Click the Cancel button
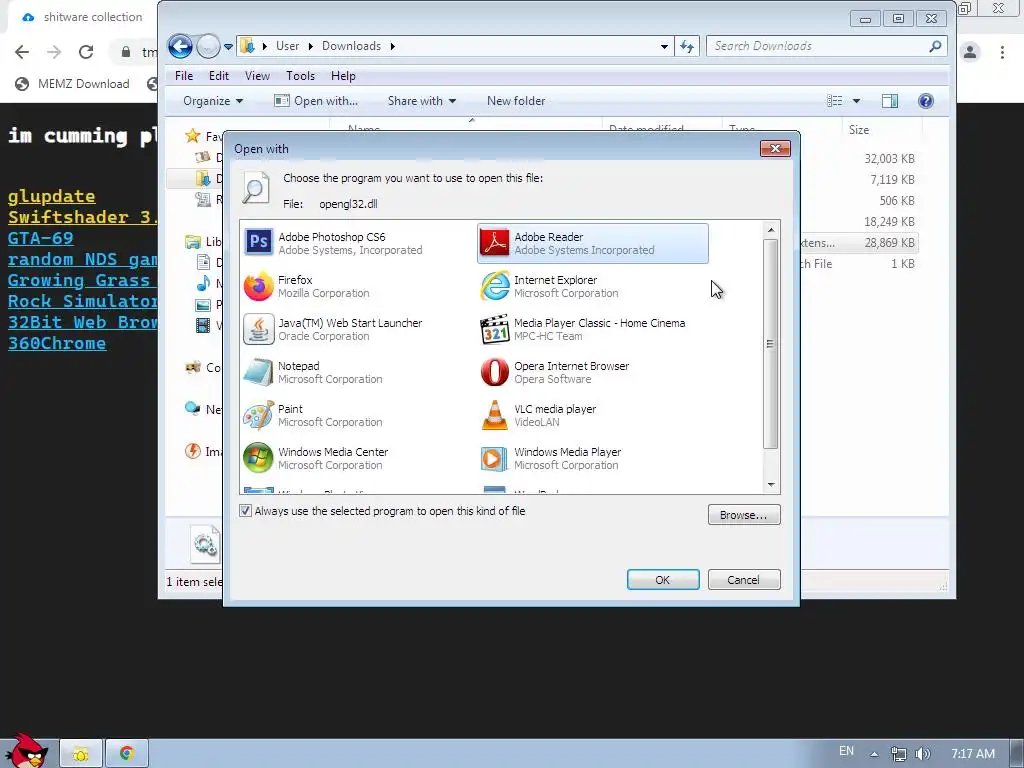 click(x=744, y=579)
